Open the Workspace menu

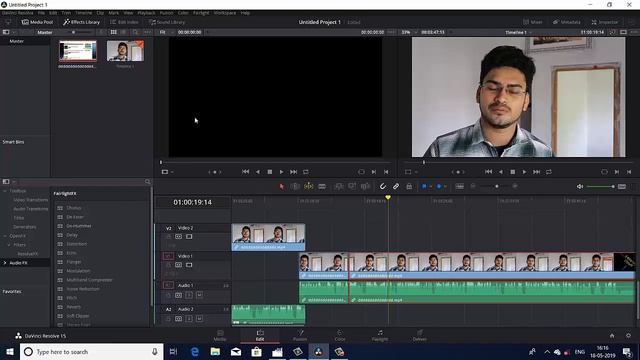click(x=225, y=13)
